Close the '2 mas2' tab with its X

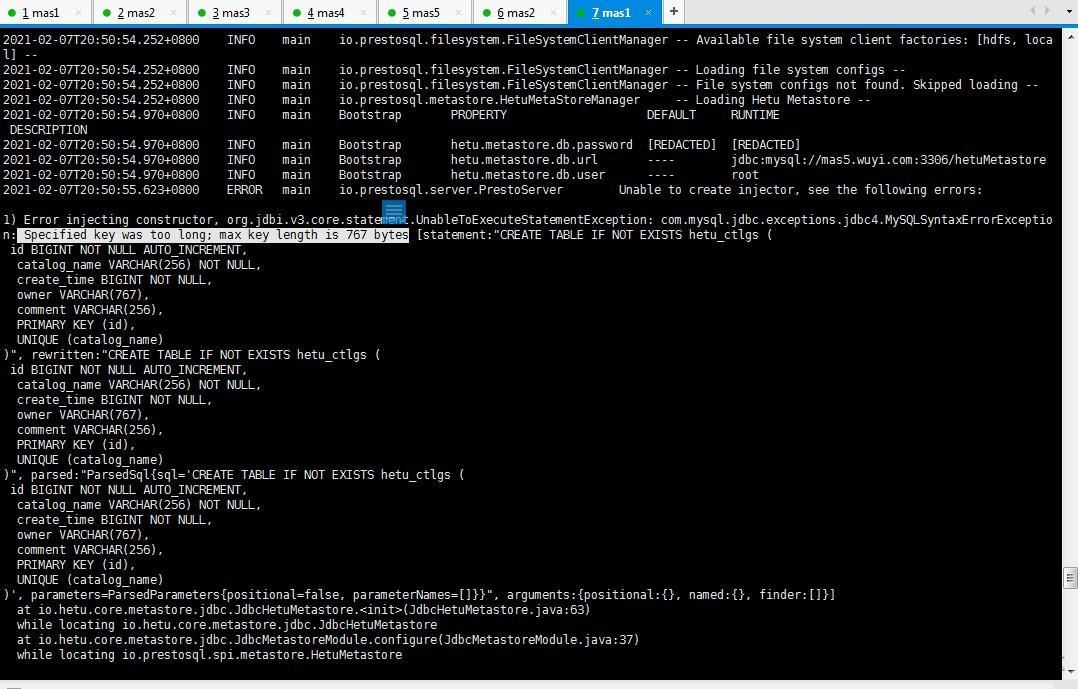click(173, 12)
